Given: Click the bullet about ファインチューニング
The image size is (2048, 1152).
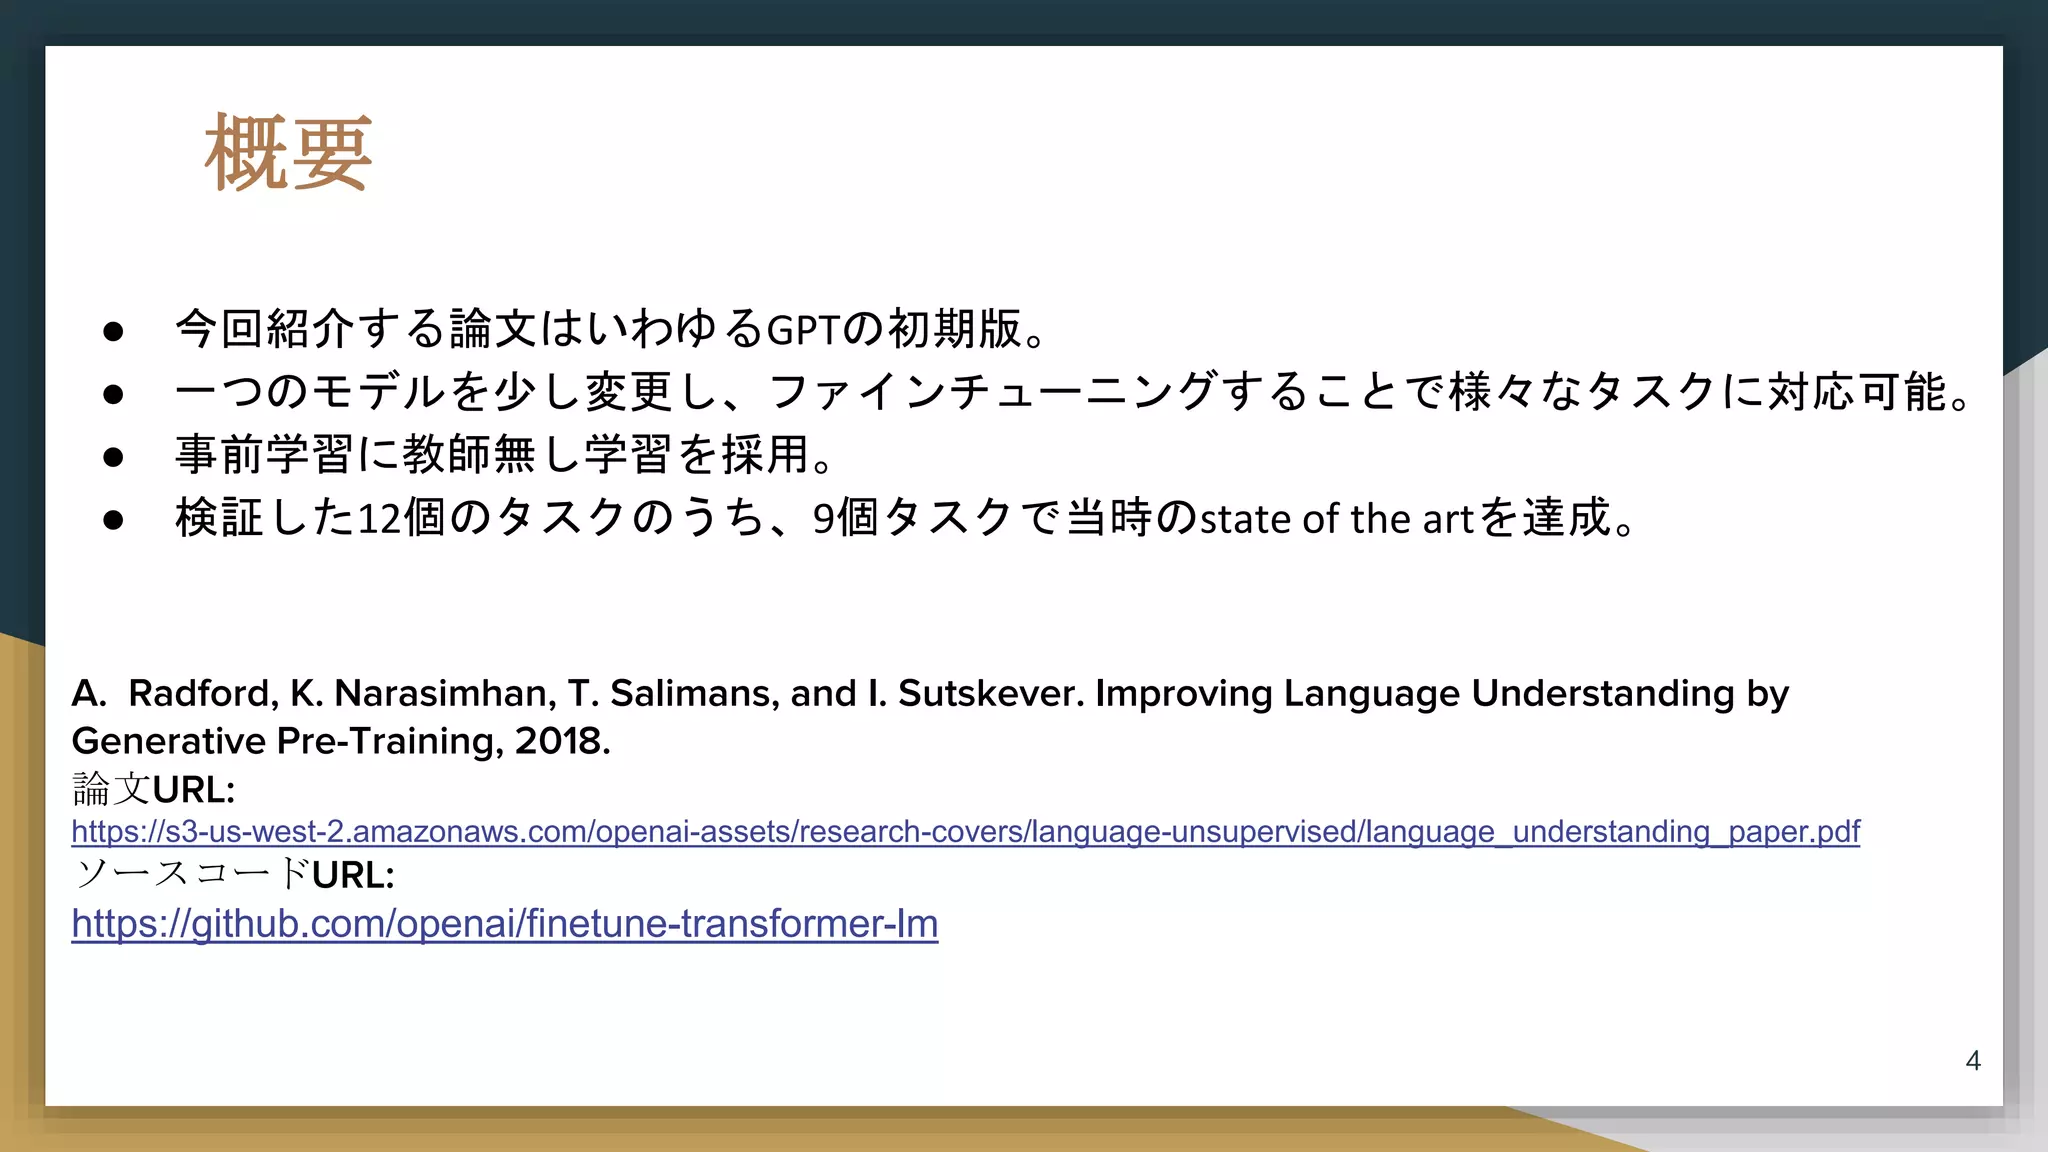Looking at the screenshot, I should click(x=1070, y=392).
